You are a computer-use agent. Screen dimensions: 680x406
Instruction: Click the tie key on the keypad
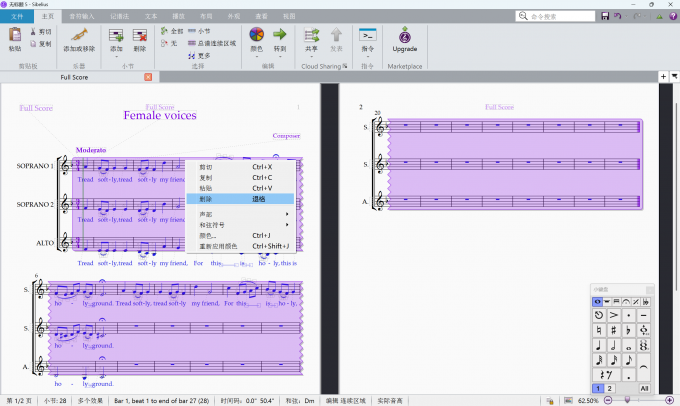tap(644, 367)
